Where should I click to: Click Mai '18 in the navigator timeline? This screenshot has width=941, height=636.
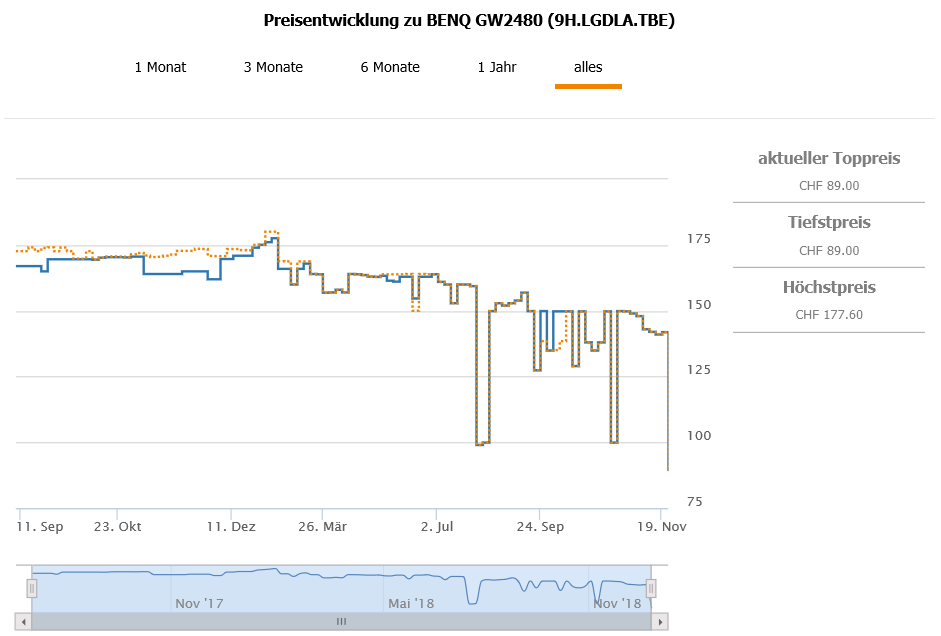(x=411, y=603)
